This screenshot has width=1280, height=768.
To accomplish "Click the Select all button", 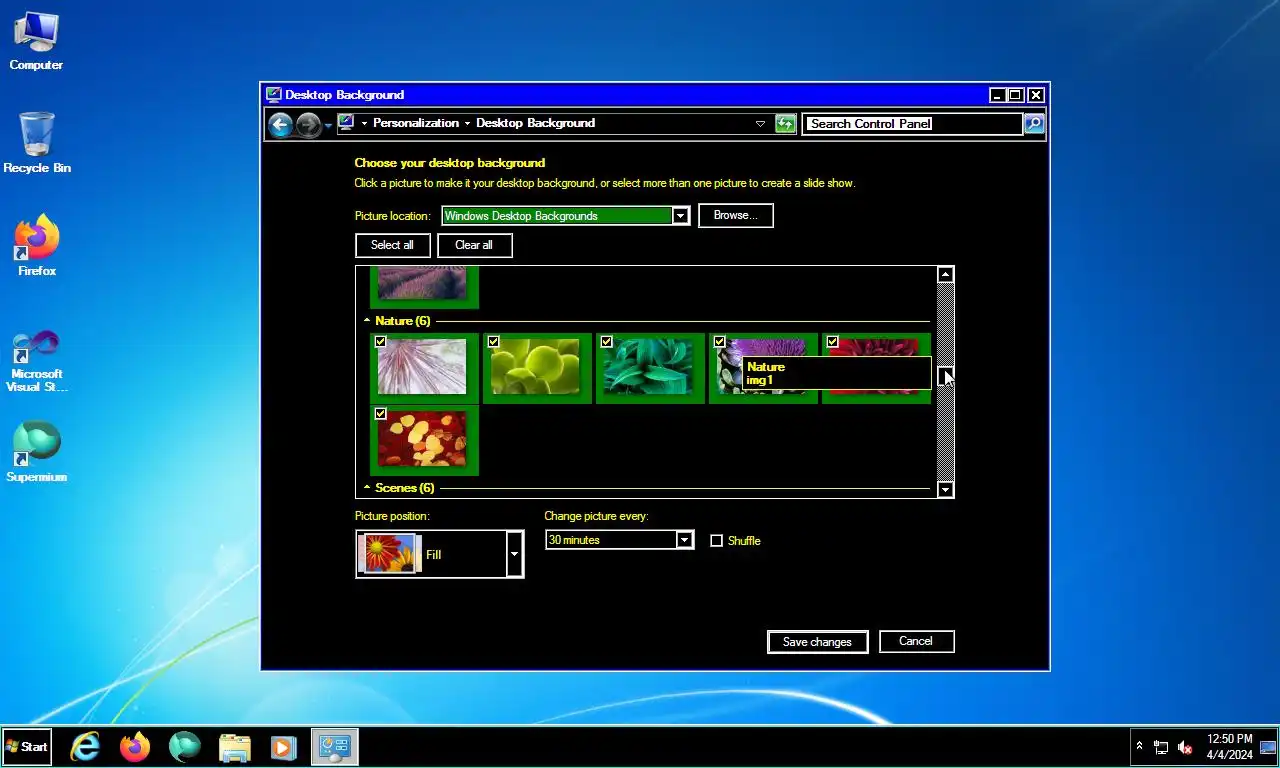I will pyautogui.click(x=392, y=245).
